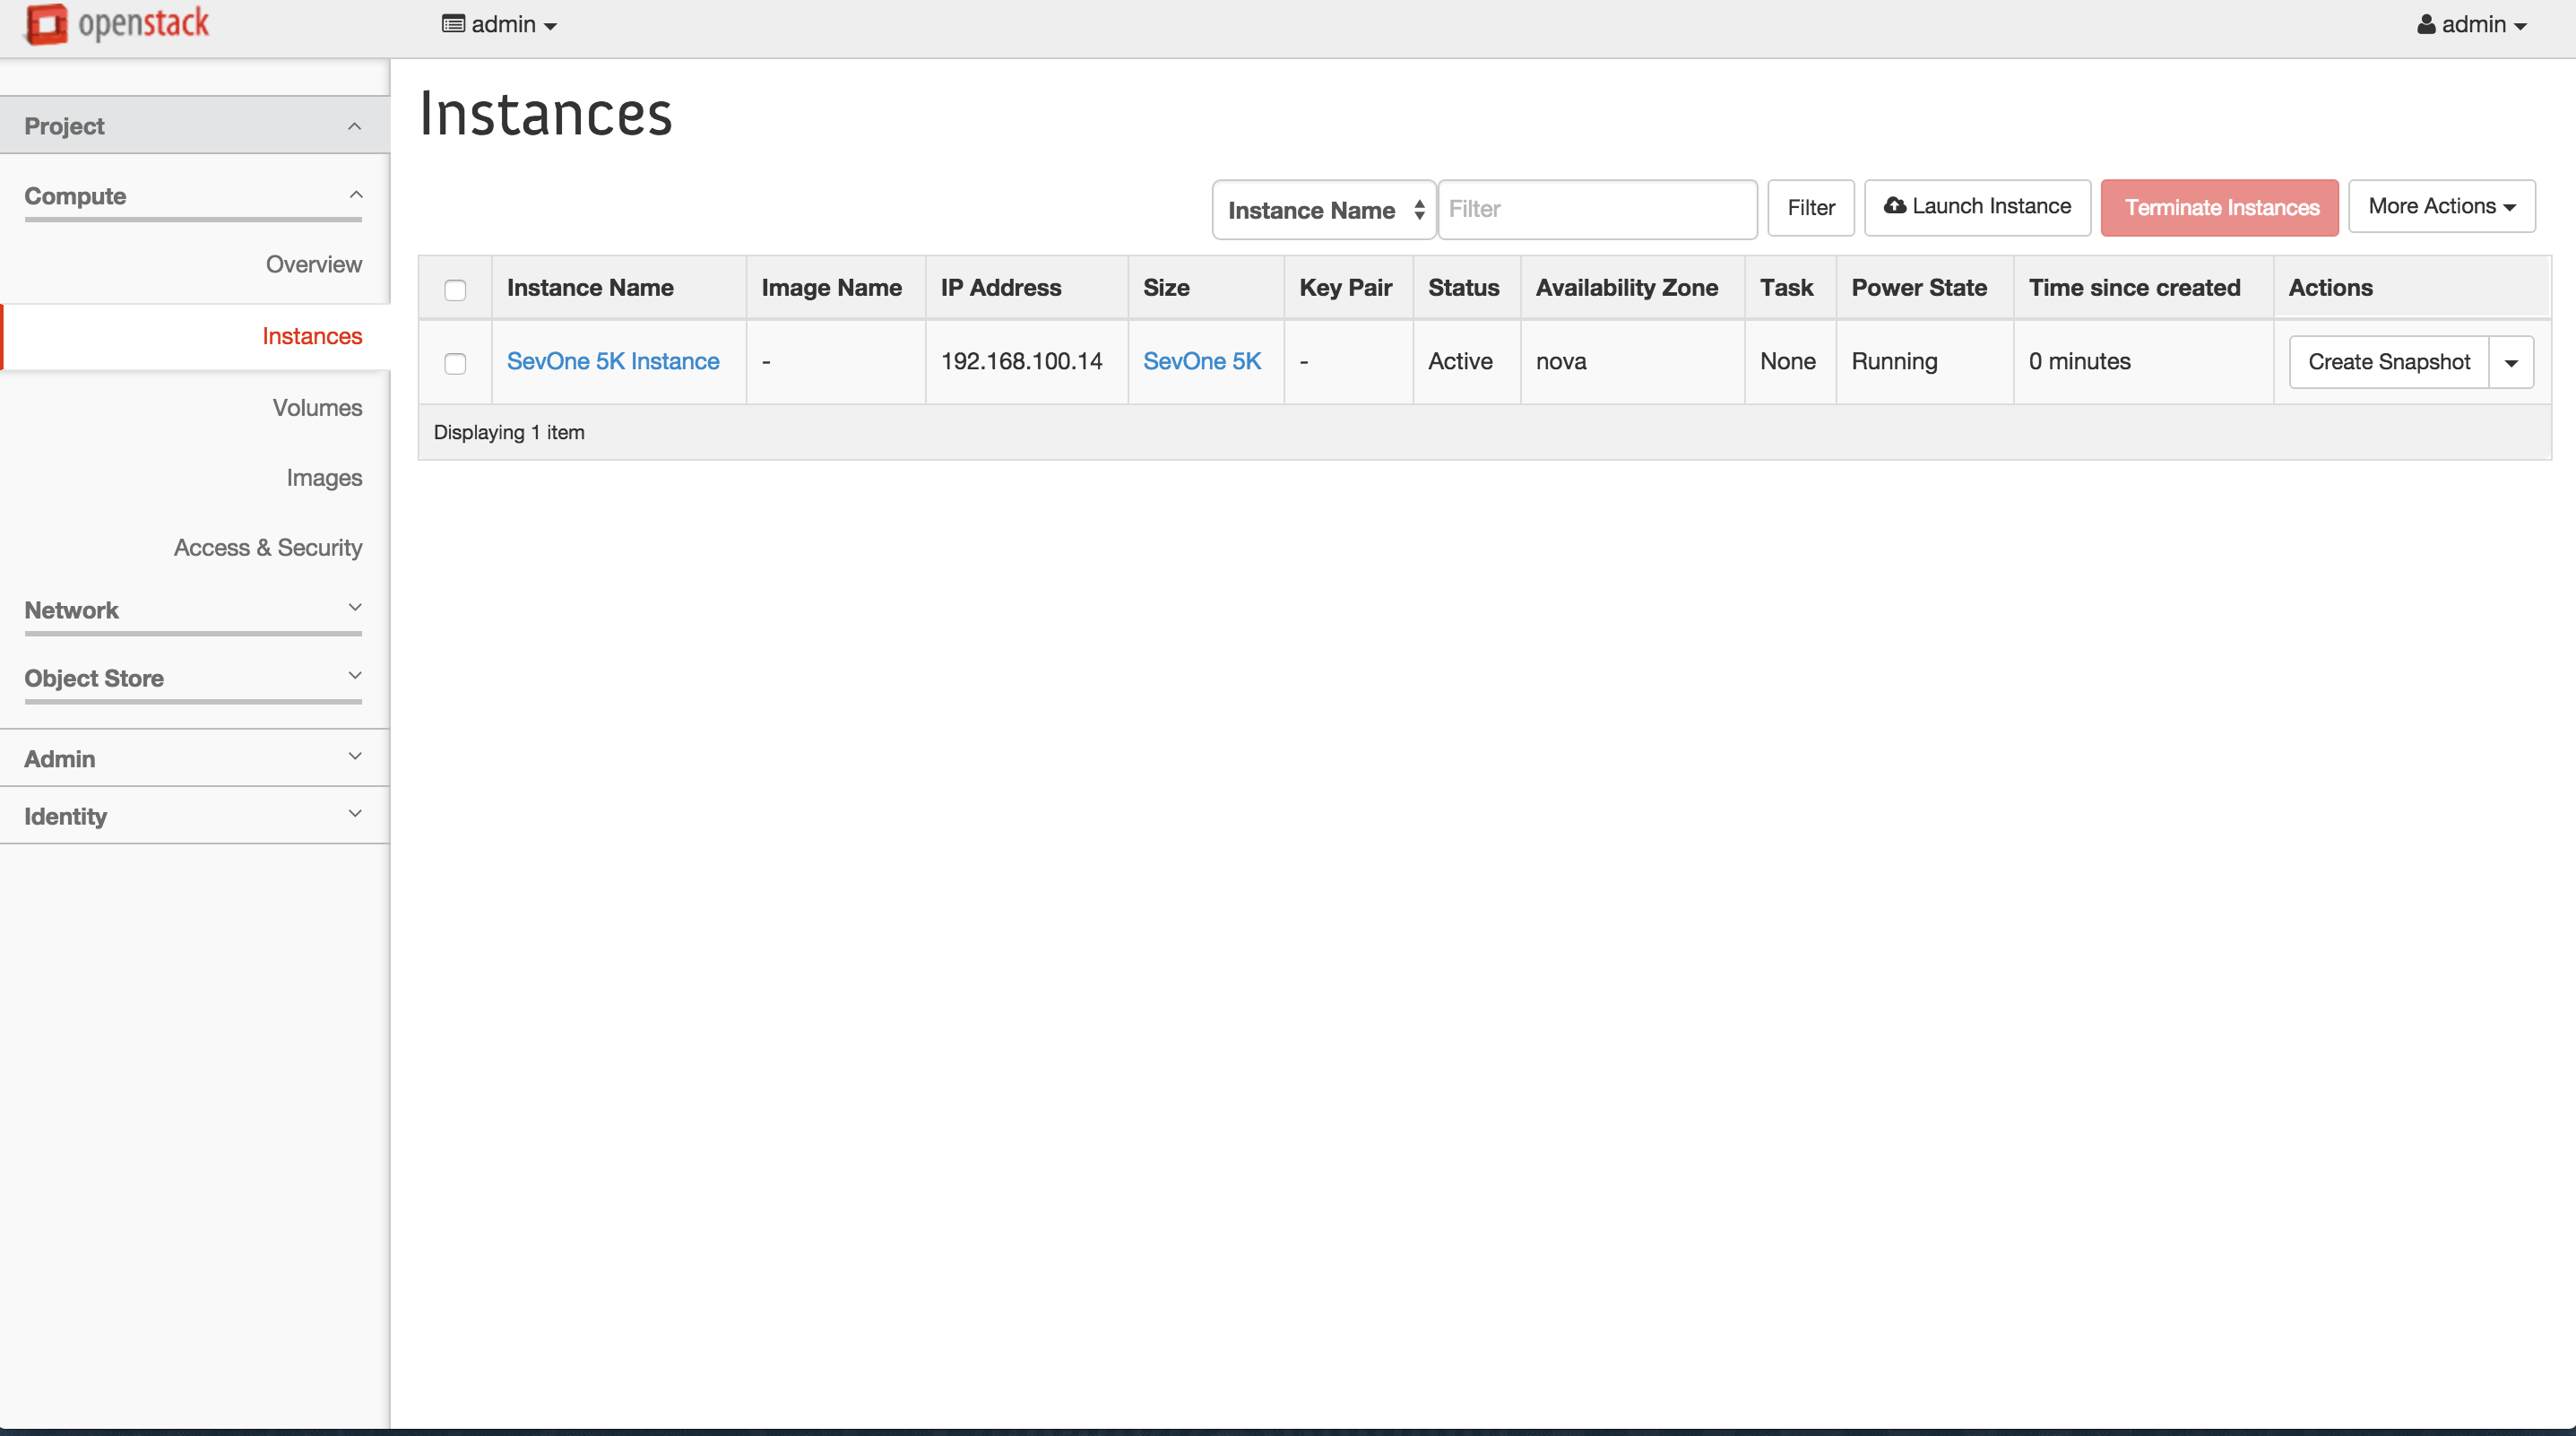
Task: Click the Launch Instance icon button
Action: click(1976, 207)
